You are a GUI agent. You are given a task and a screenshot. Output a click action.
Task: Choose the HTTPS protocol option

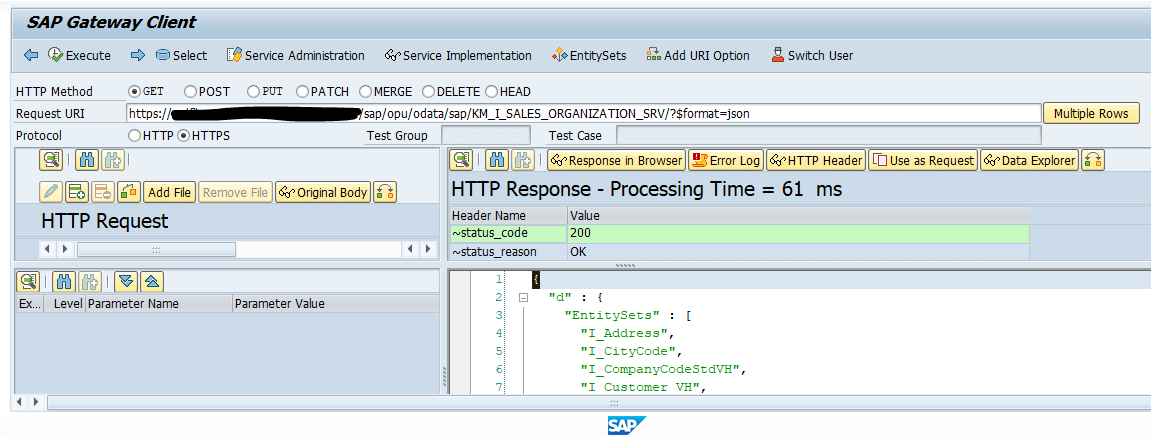click(x=184, y=135)
